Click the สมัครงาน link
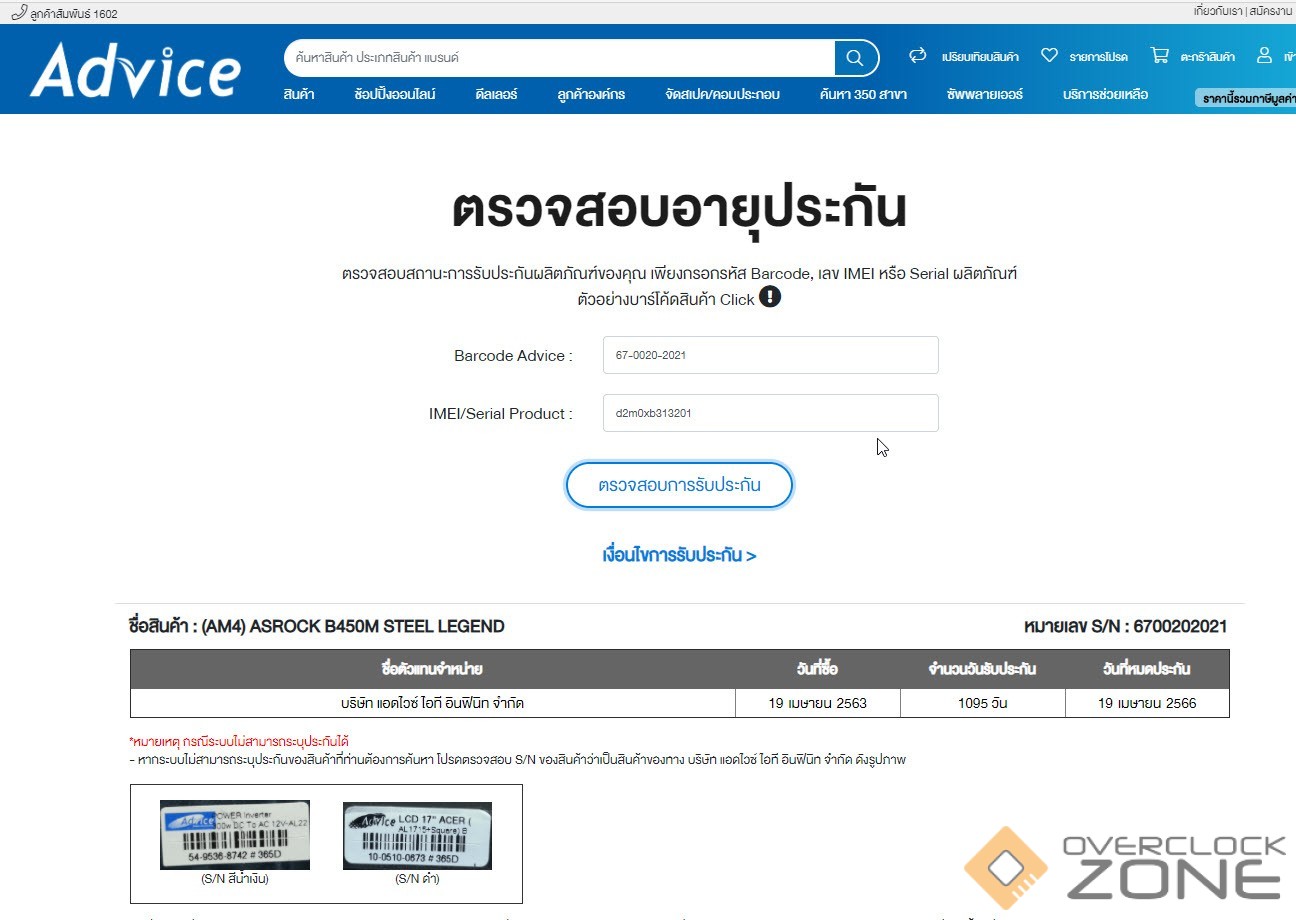Viewport: 1296px width, 920px height. pyautogui.click(x=1270, y=12)
